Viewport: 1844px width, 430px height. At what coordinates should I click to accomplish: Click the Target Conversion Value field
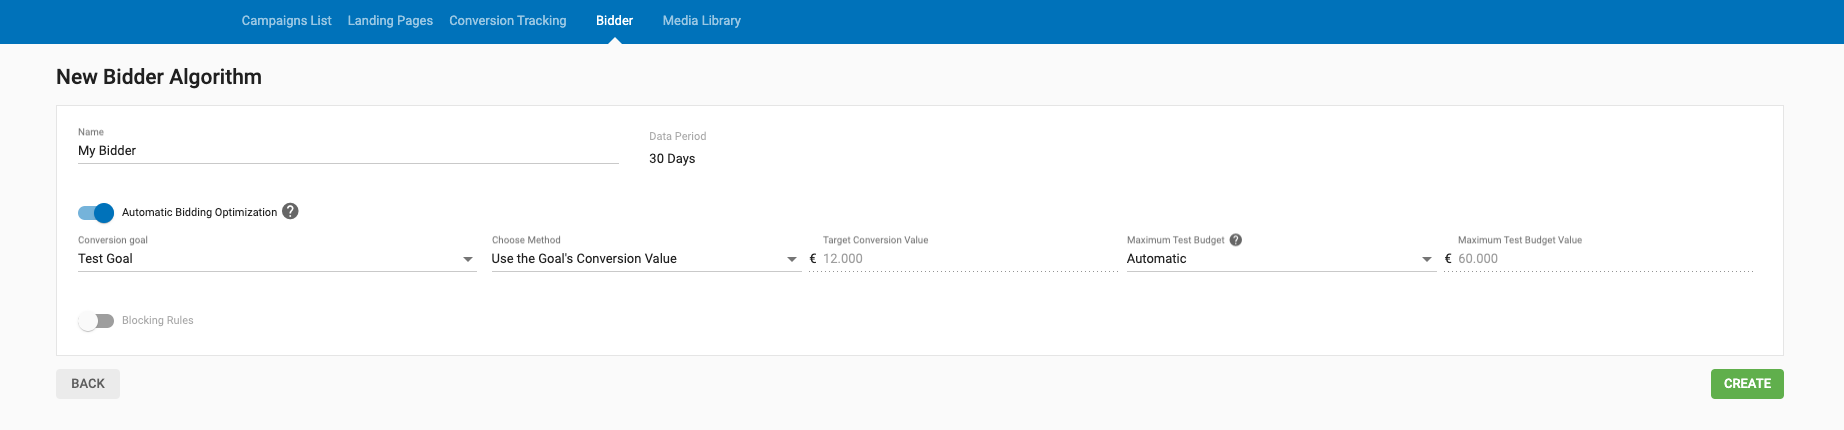click(x=968, y=259)
